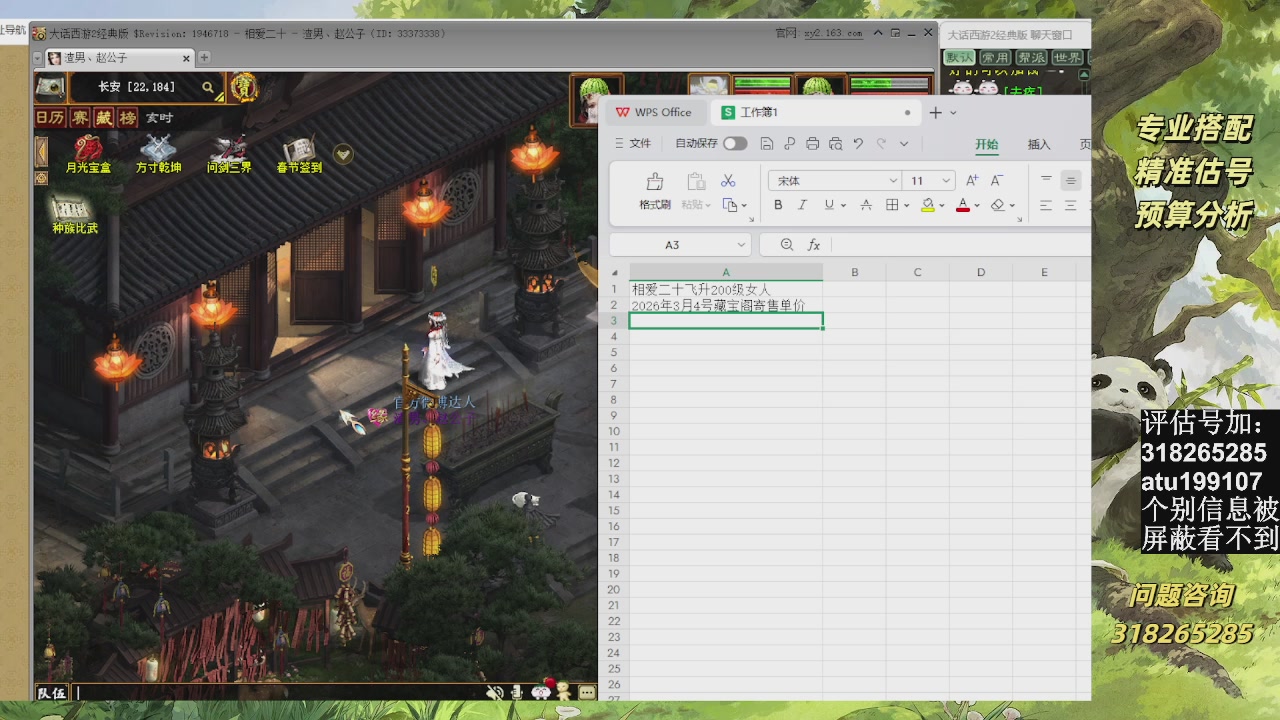Click the 日历 button in game

[50, 118]
